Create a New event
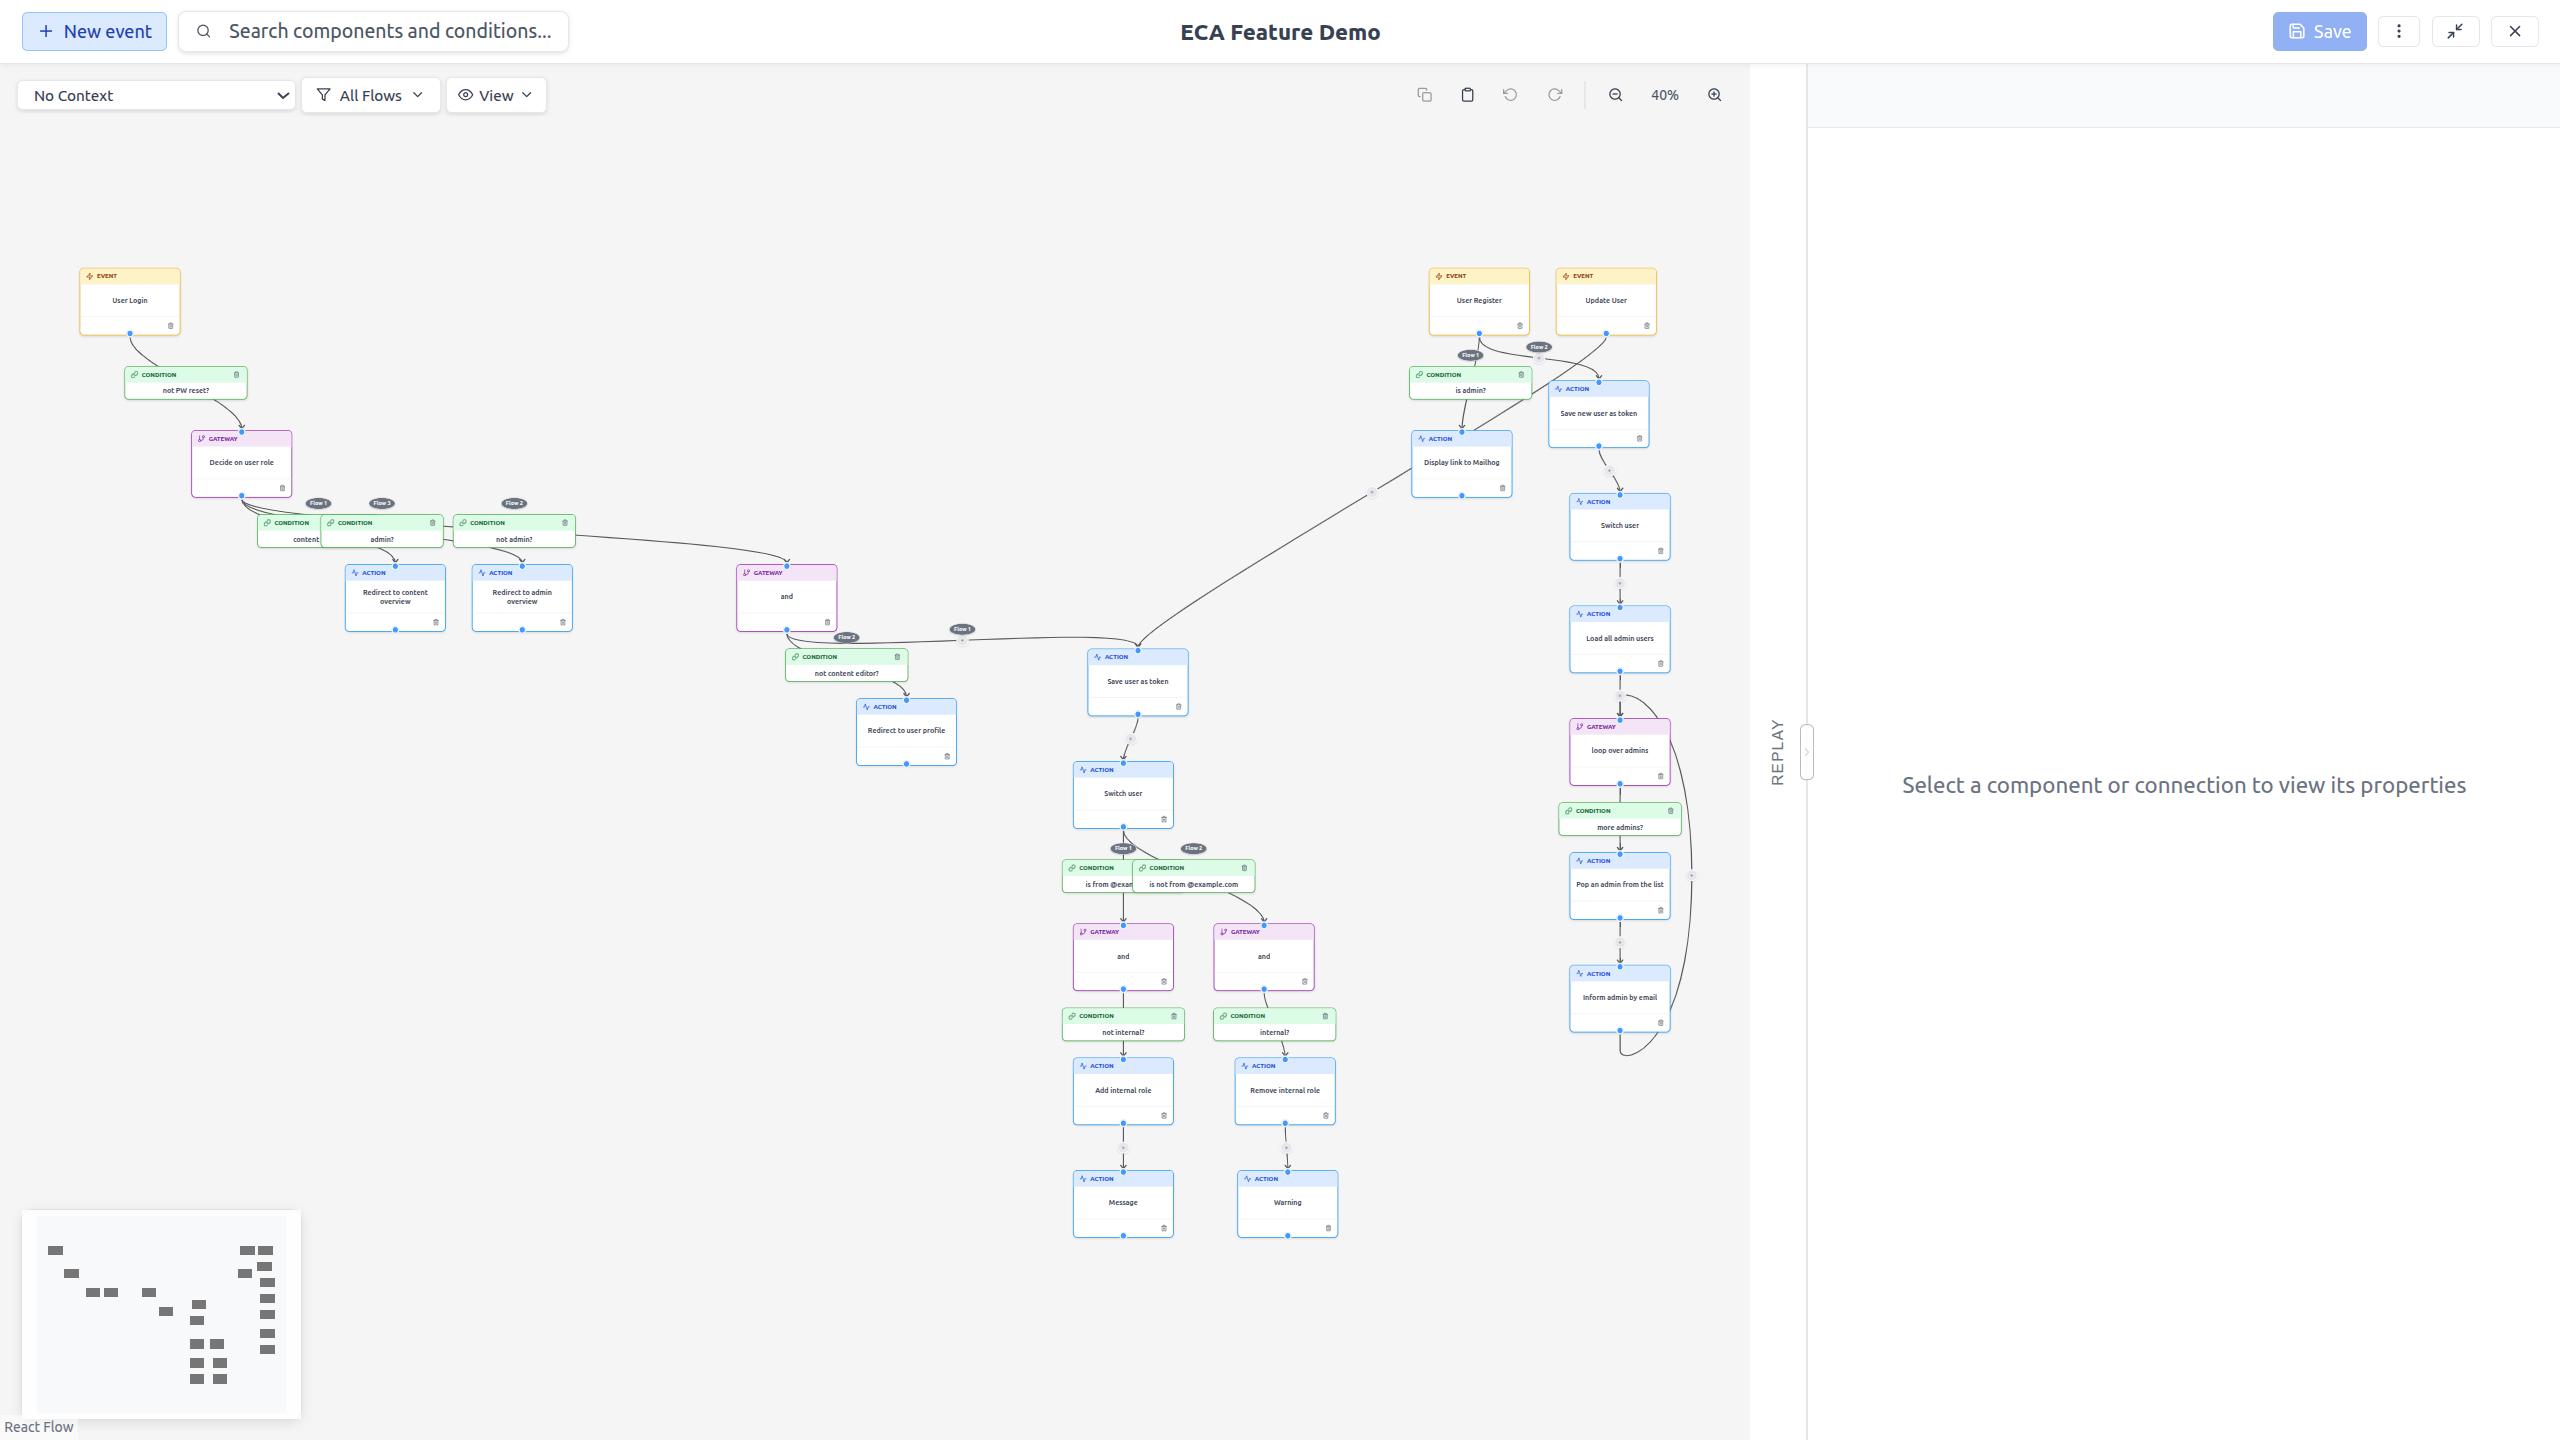2560x1440 pixels. pos(93,31)
